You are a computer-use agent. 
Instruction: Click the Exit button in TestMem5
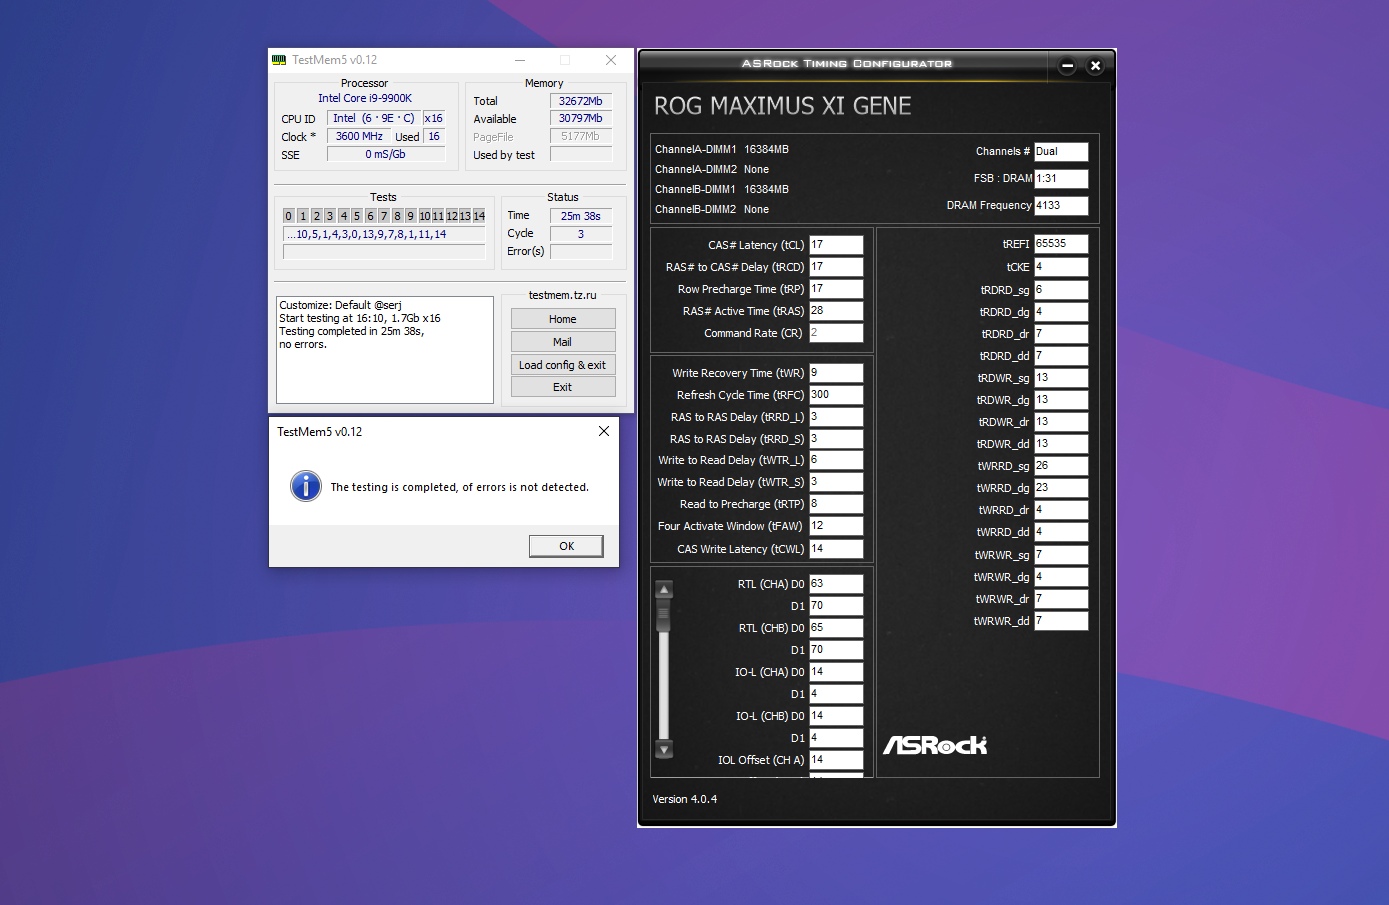(563, 387)
